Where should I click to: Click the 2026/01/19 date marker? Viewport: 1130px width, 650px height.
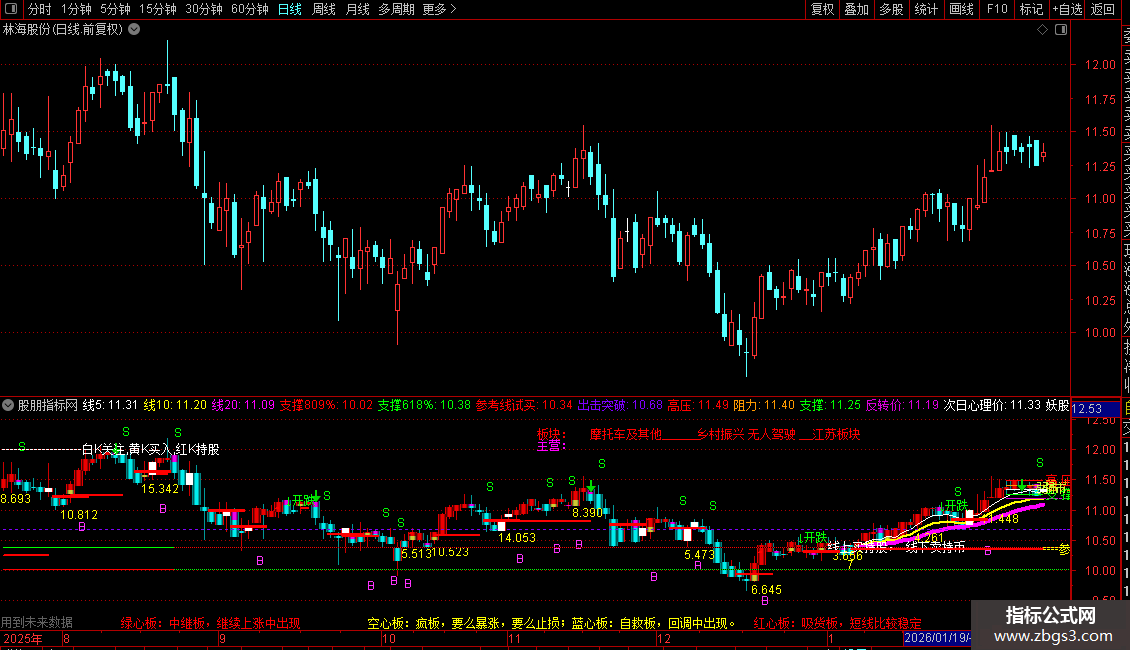coord(937,638)
